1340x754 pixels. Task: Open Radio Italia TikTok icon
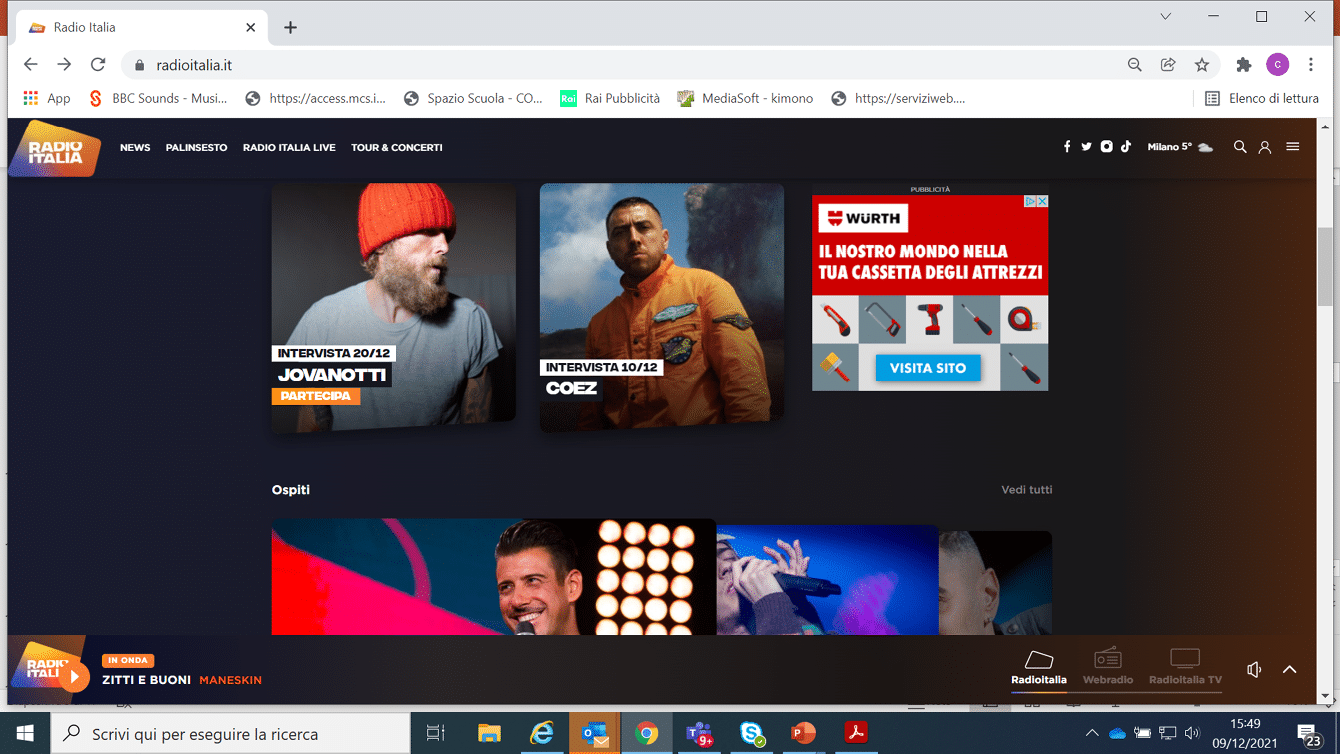coord(1126,147)
